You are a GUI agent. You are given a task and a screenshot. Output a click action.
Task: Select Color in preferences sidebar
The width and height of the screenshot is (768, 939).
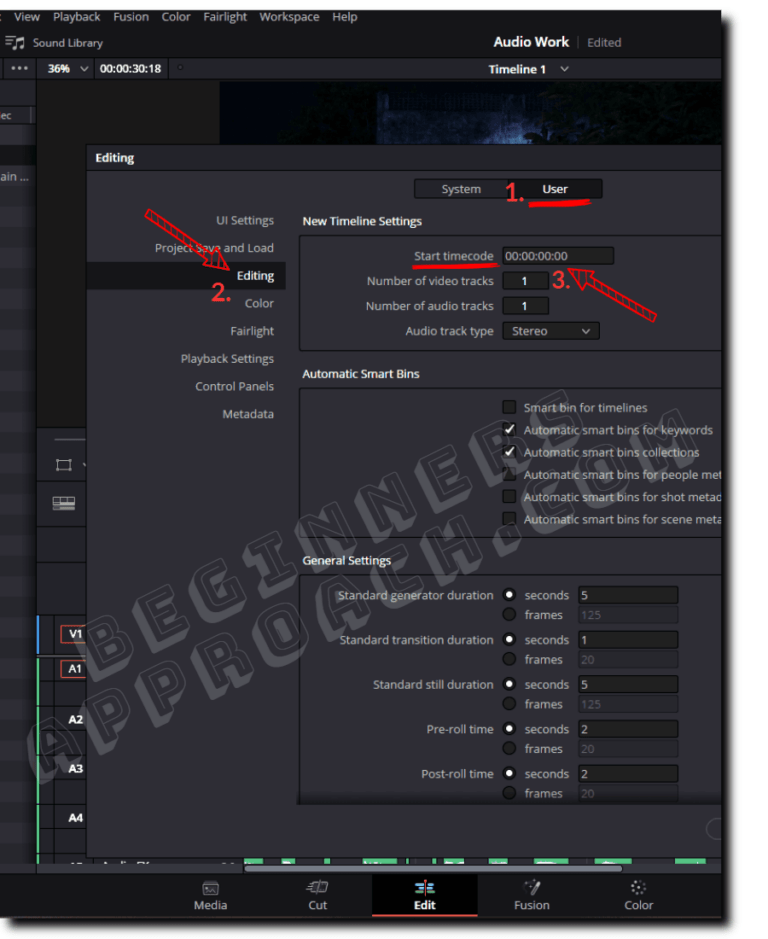(259, 303)
